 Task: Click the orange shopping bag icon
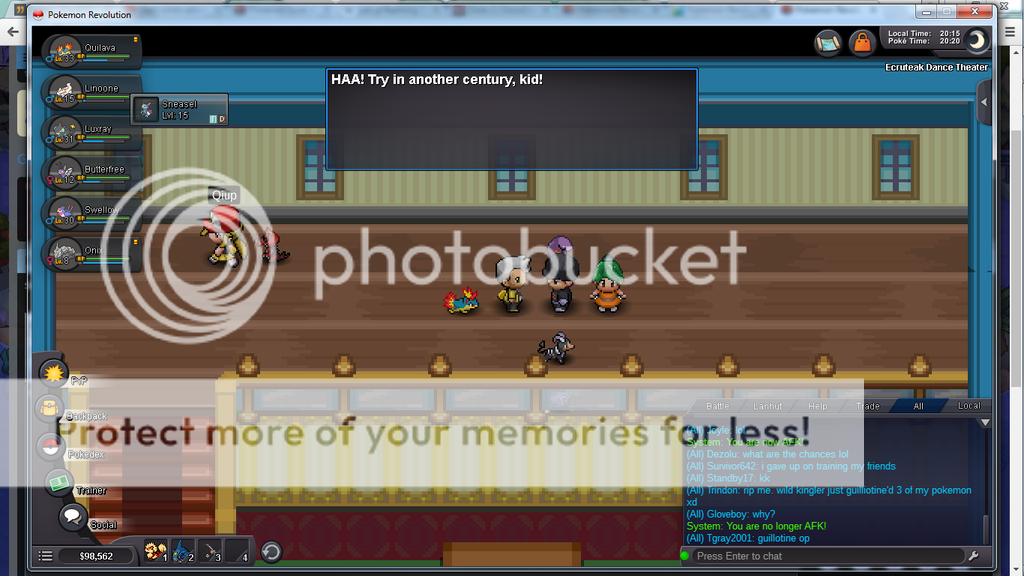click(x=861, y=43)
